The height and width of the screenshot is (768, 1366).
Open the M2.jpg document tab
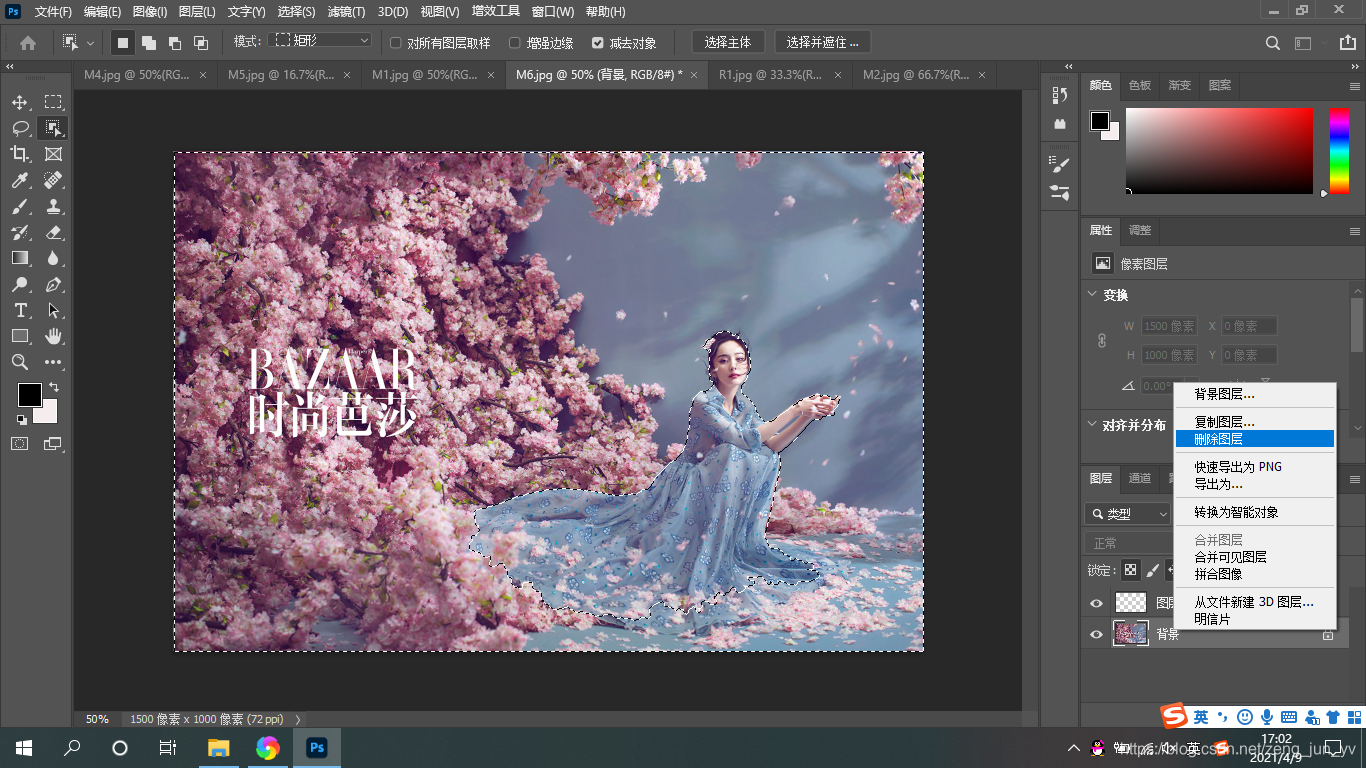[x=917, y=74]
